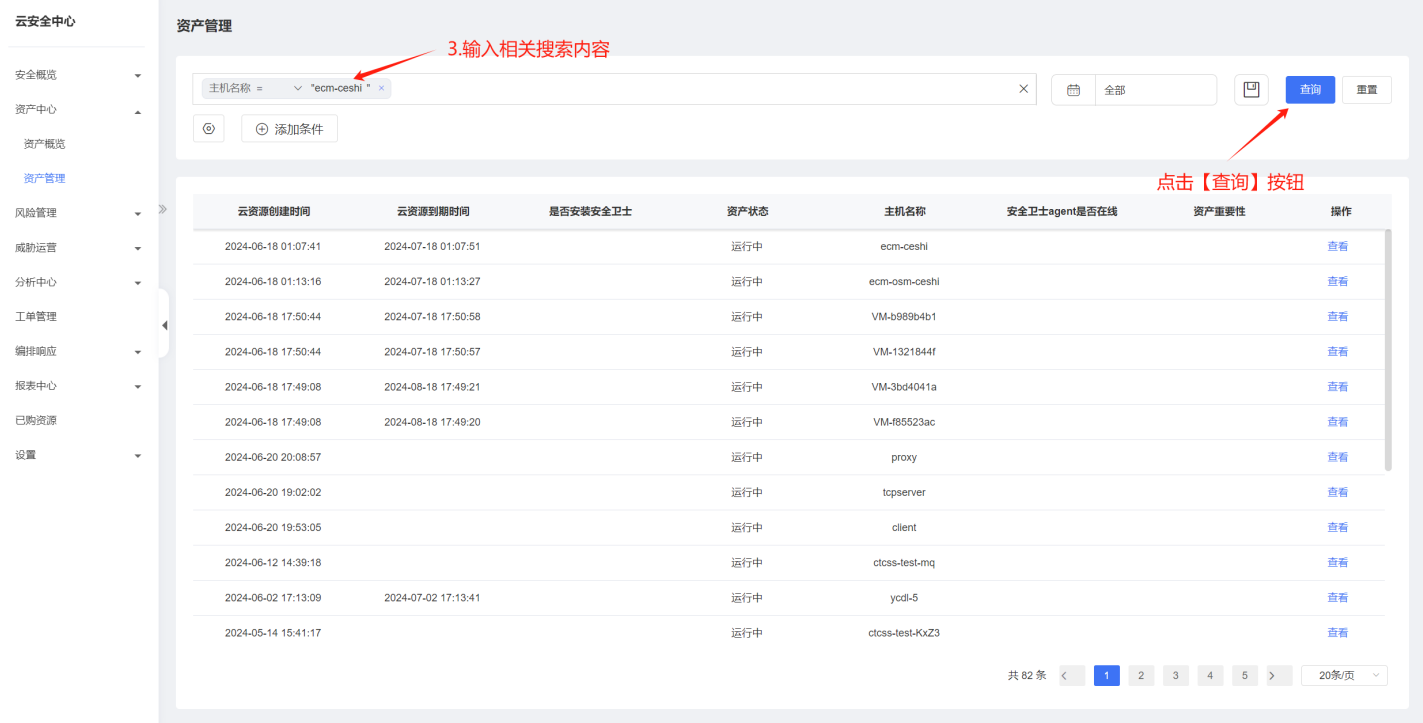Click the 共 82 条 total count text

tap(1027, 676)
